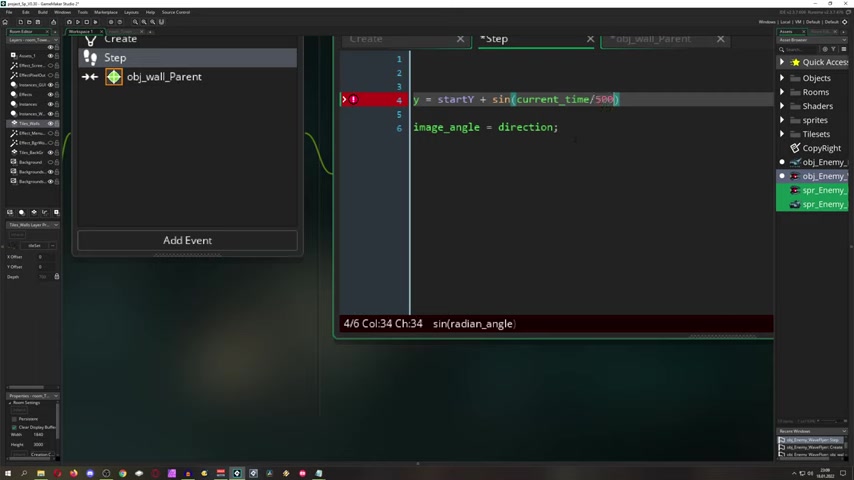Open Game Options toolbar icon

pyautogui.click(x=111, y=22)
